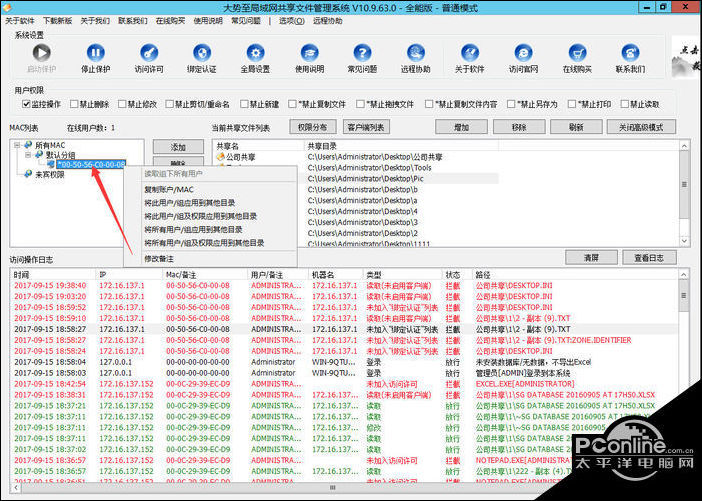702x501 pixels.
Task: Click the 客户端列表 button
Action: click(366, 127)
